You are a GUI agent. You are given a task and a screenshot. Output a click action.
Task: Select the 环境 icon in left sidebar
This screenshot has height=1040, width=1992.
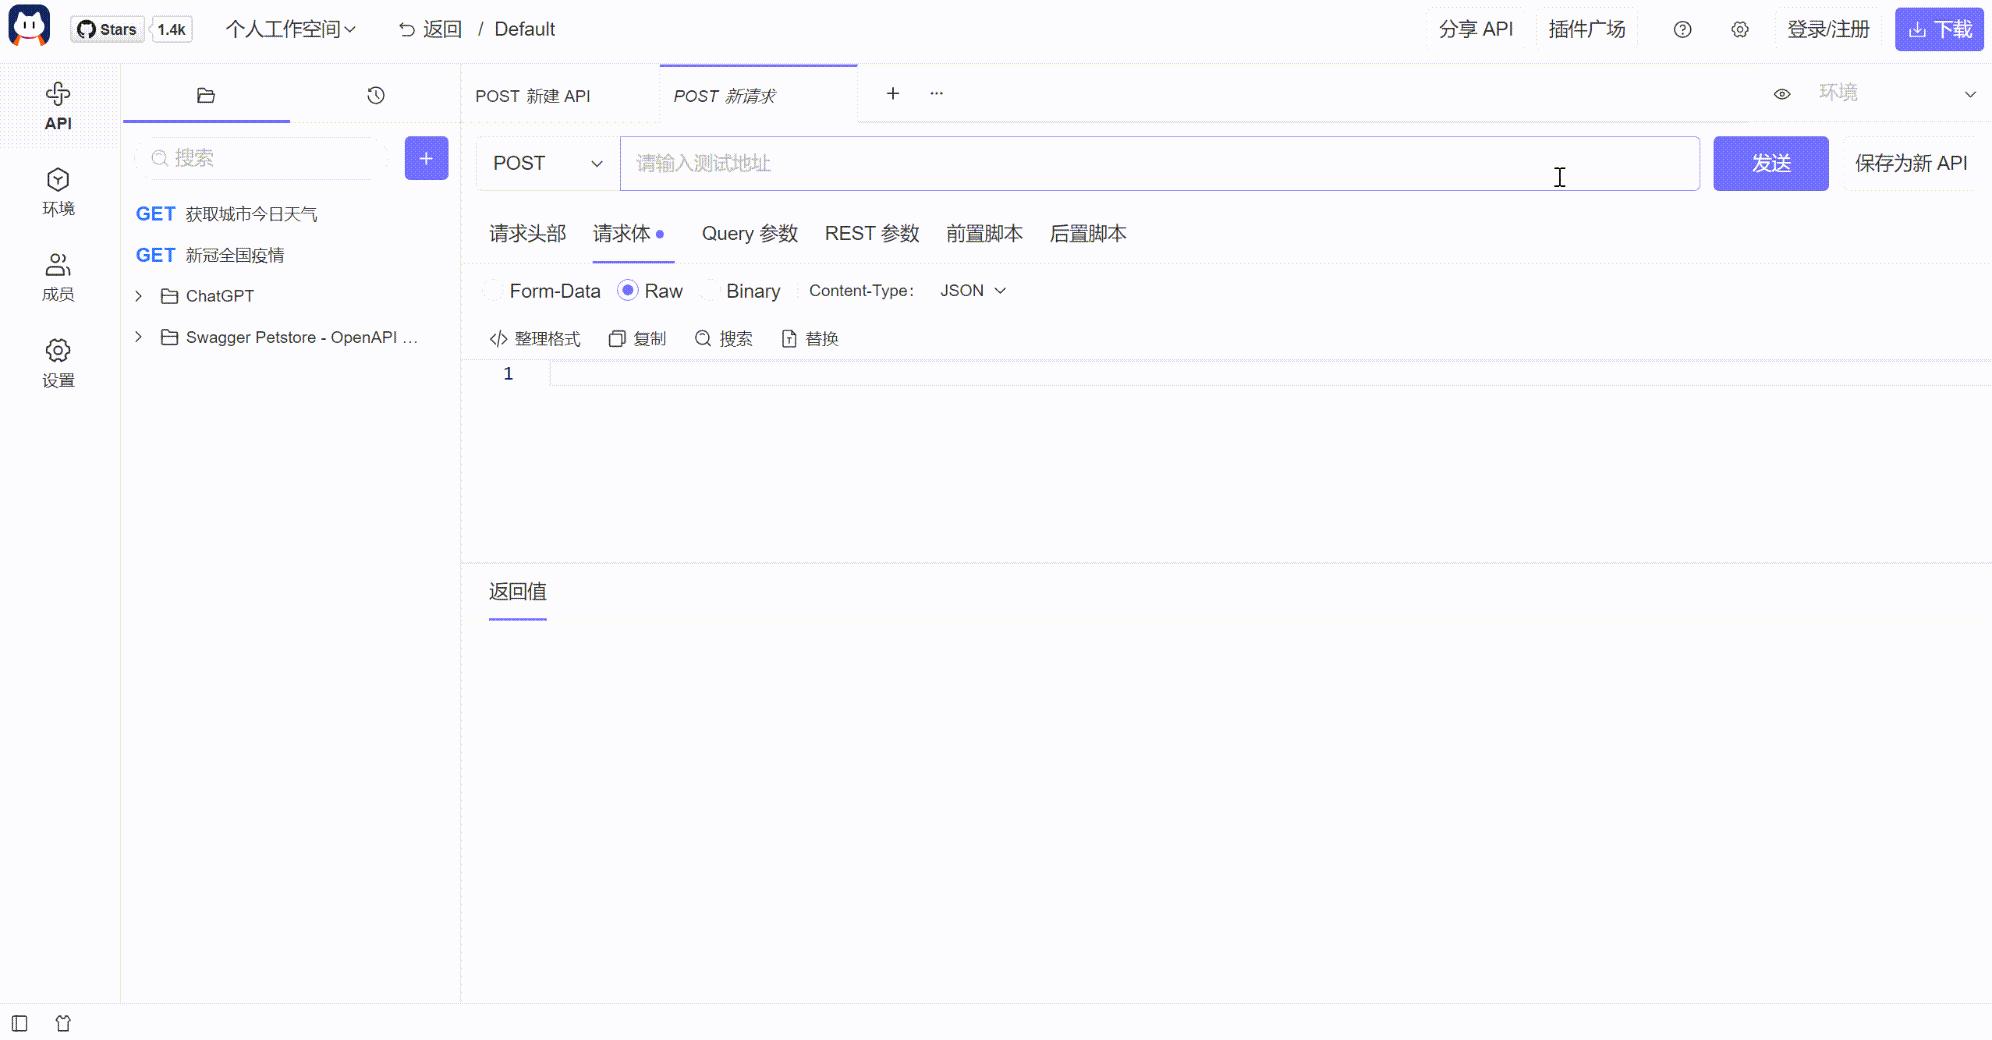pos(58,191)
